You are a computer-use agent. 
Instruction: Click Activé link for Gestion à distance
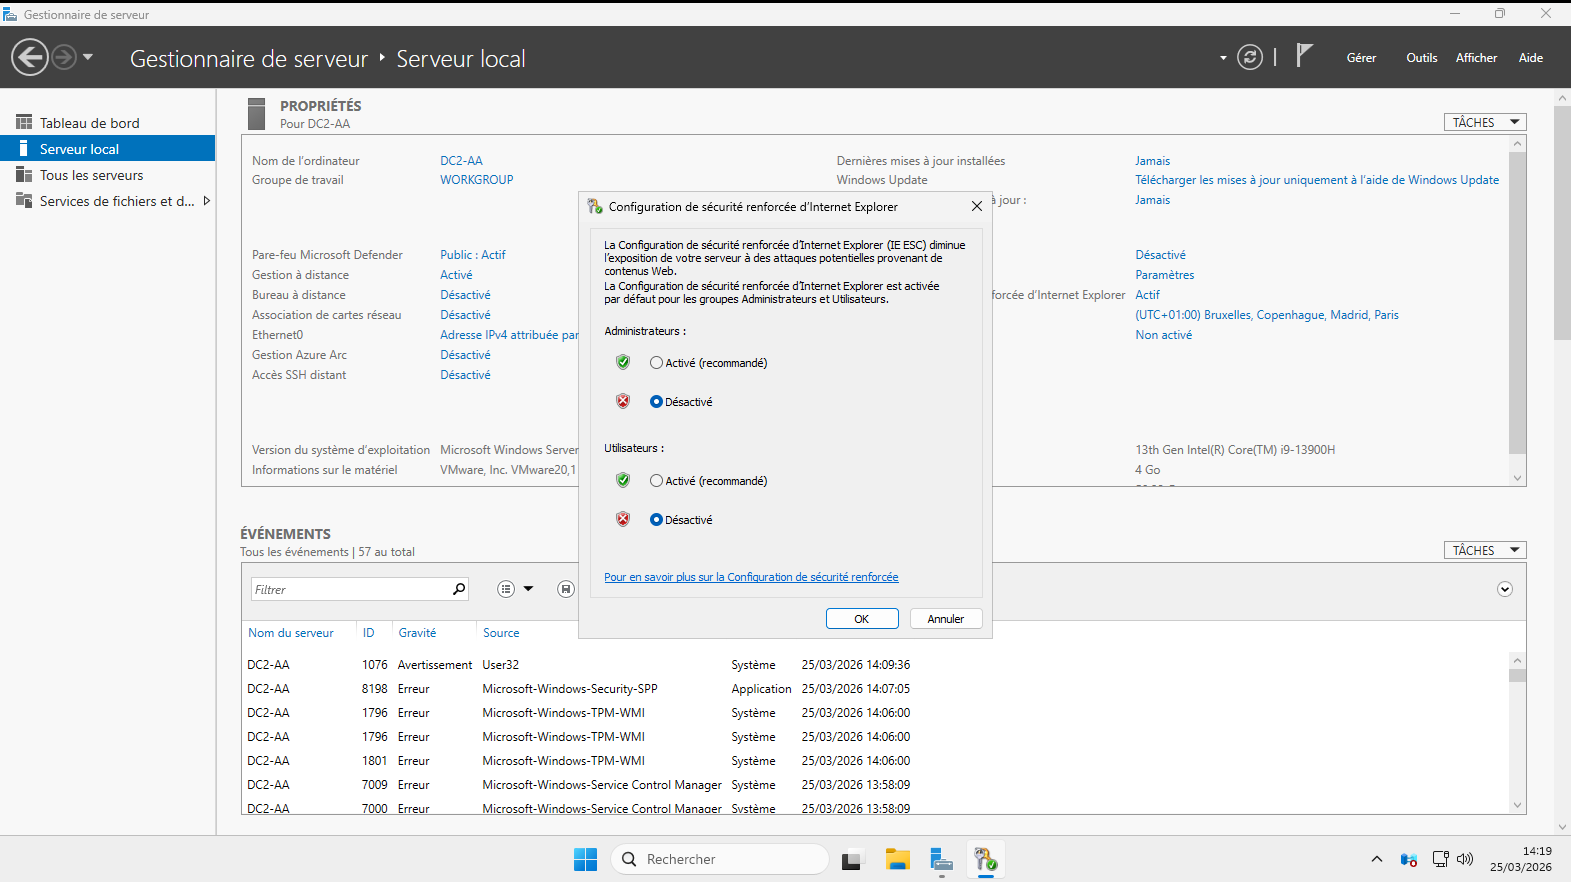point(456,275)
